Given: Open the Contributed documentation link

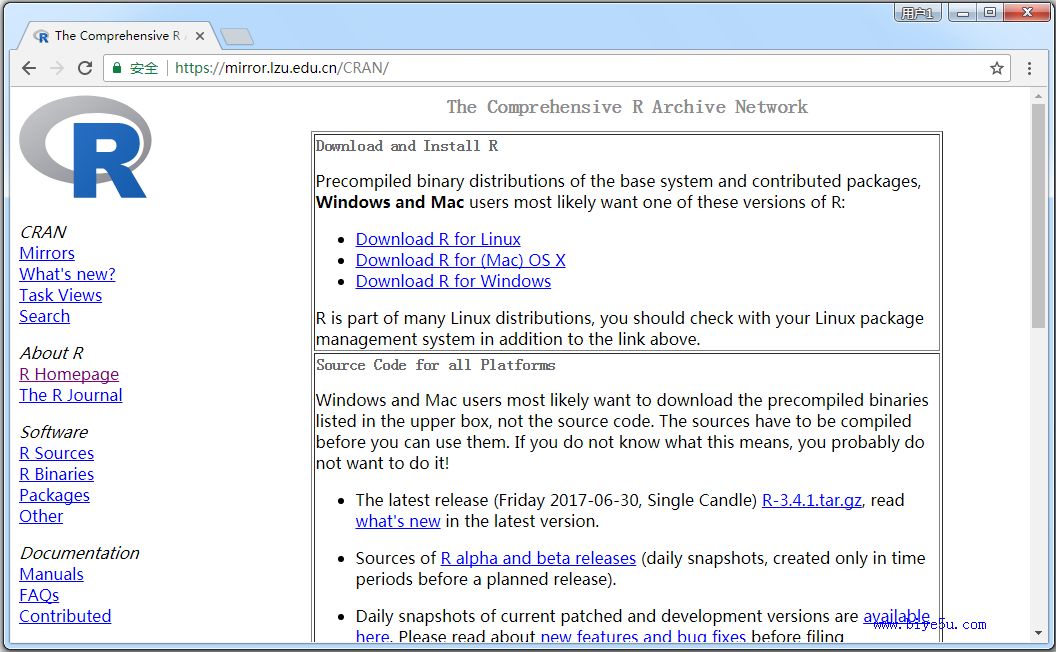Looking at the screenshot, I should pyautogui.click(x=65, y=616).
